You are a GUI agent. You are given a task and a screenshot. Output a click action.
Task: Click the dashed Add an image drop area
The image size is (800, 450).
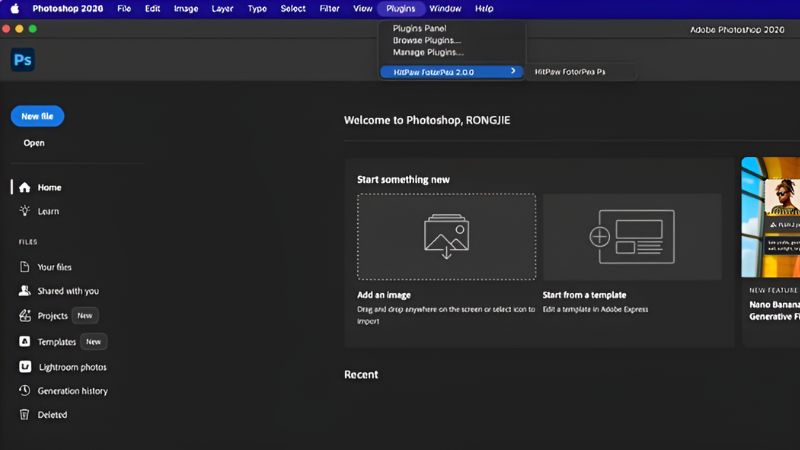click(x=446, y=236)
